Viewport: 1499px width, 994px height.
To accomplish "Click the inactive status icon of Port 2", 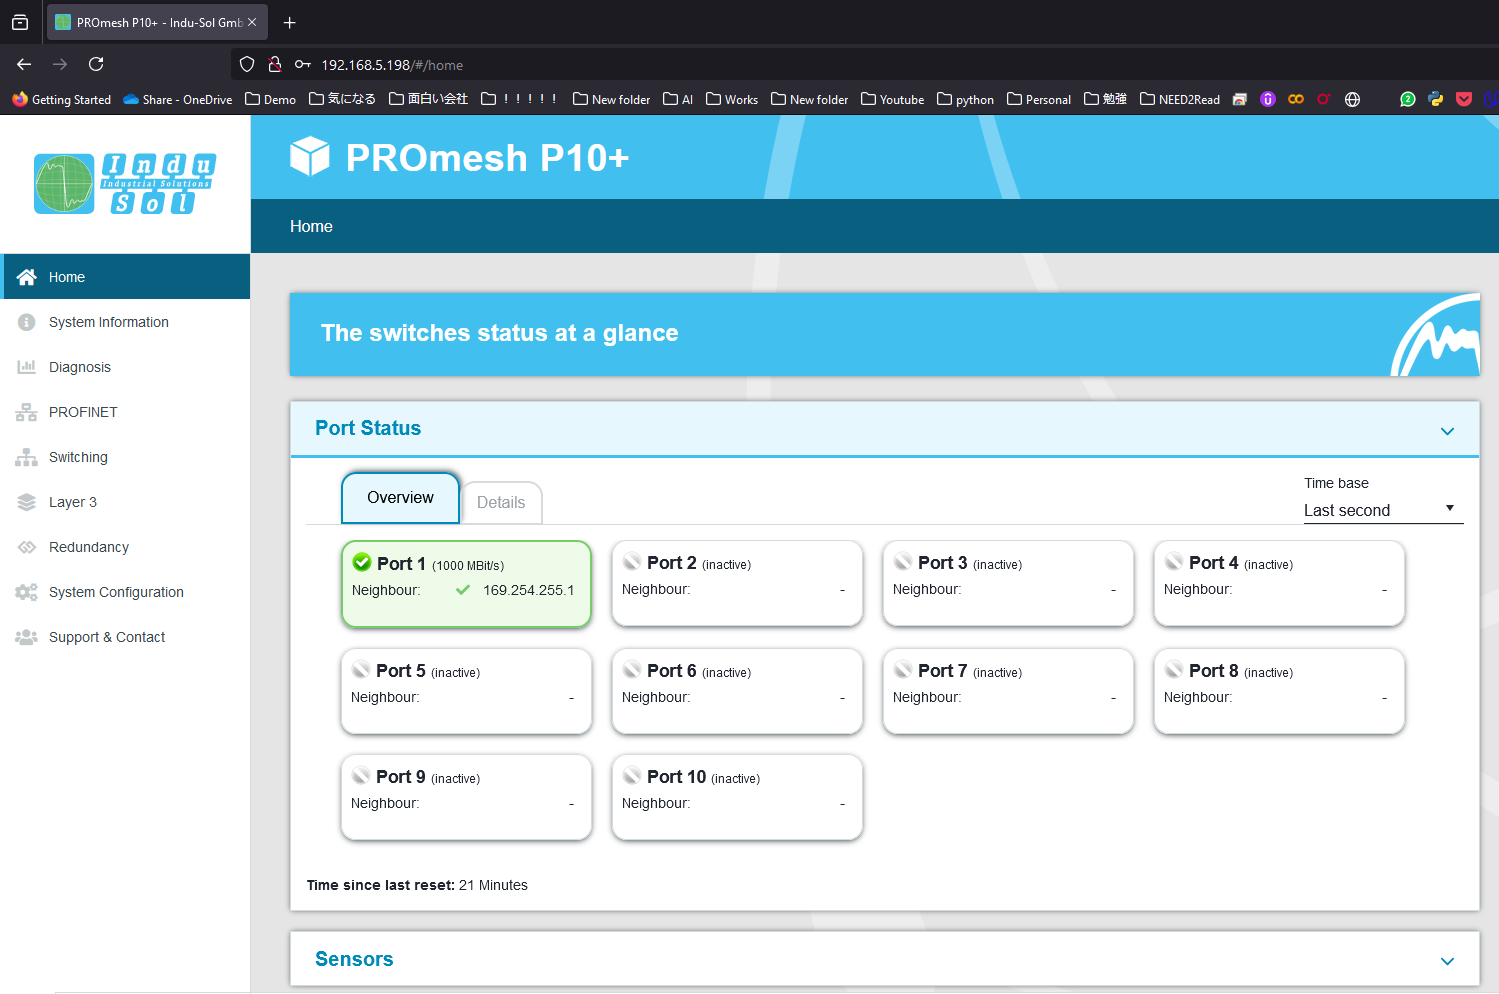I will (632, 562).
